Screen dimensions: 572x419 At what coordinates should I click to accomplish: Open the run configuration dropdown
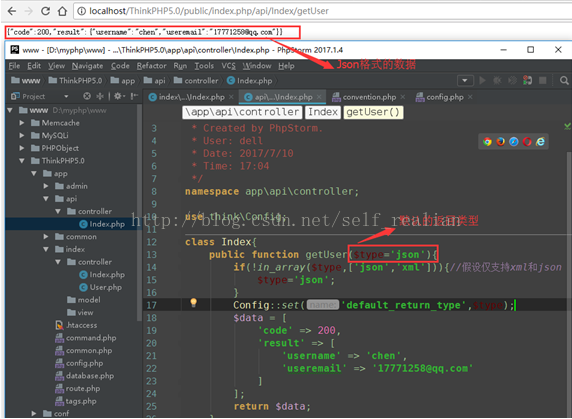click(465, 80)
